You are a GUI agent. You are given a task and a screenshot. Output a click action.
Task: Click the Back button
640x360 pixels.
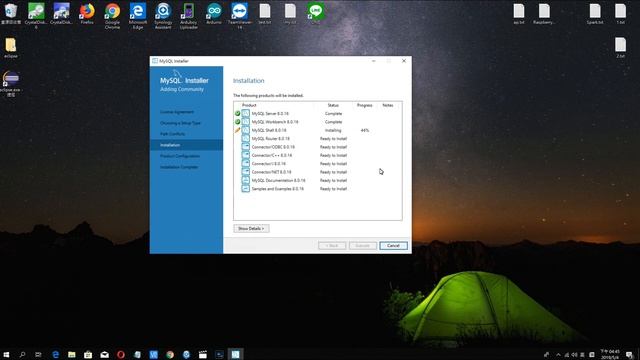click(332, 246)
